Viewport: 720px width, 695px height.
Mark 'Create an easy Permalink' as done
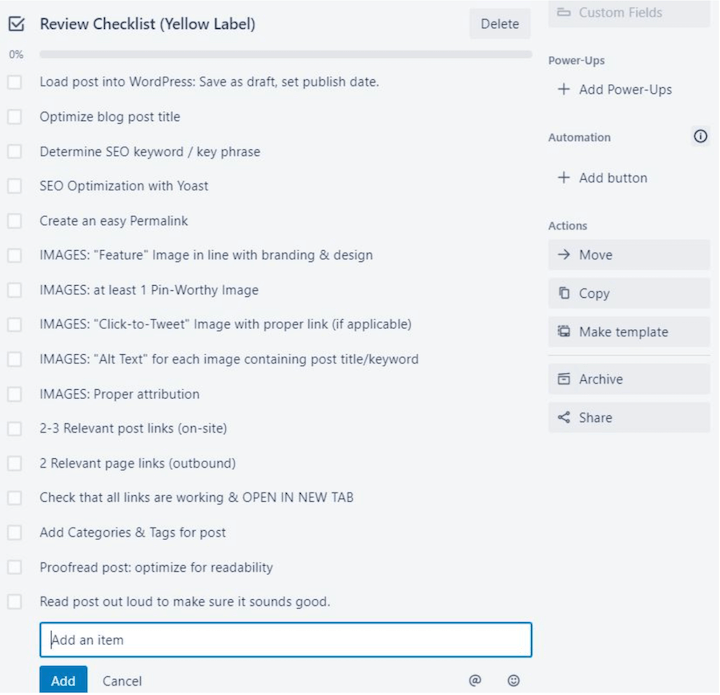pyautogui.click(x=15, y=221)
